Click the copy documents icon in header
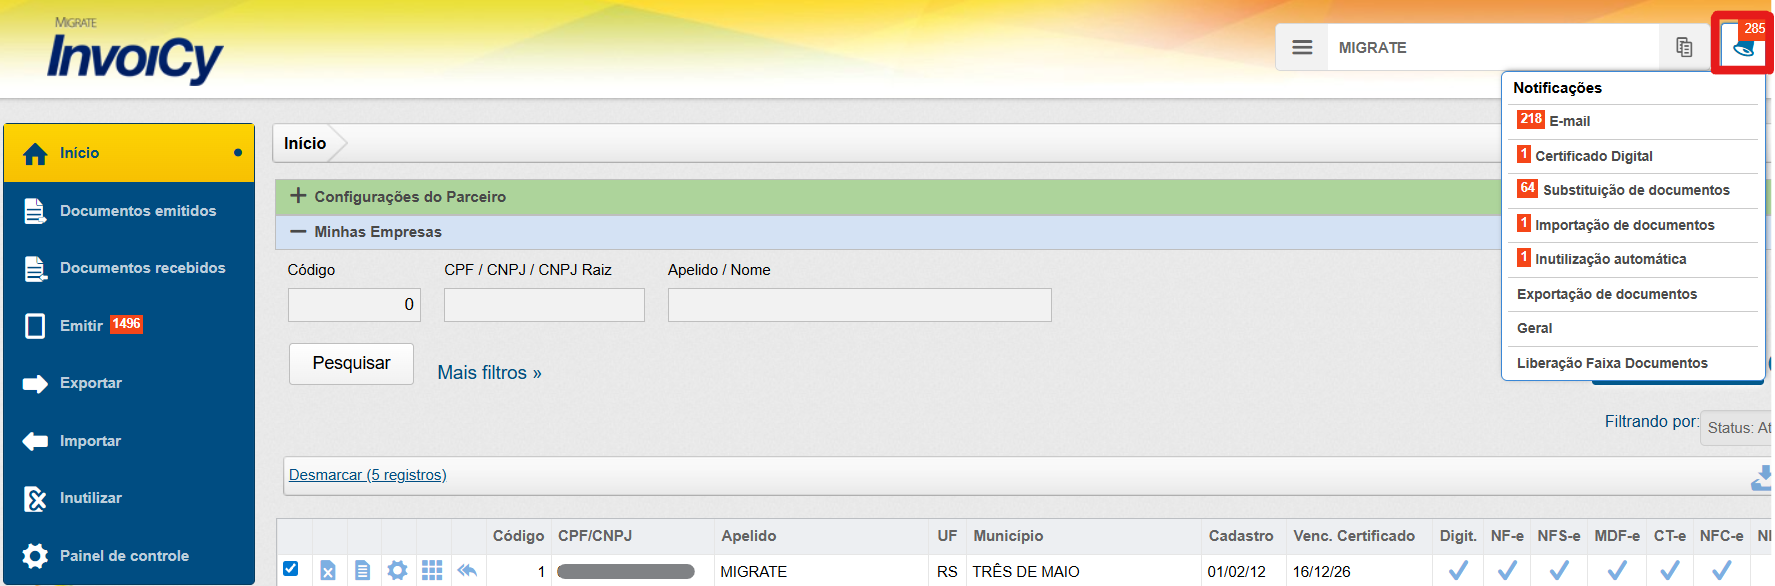This screenshot has height=586, width=1775. point(1684,47)
